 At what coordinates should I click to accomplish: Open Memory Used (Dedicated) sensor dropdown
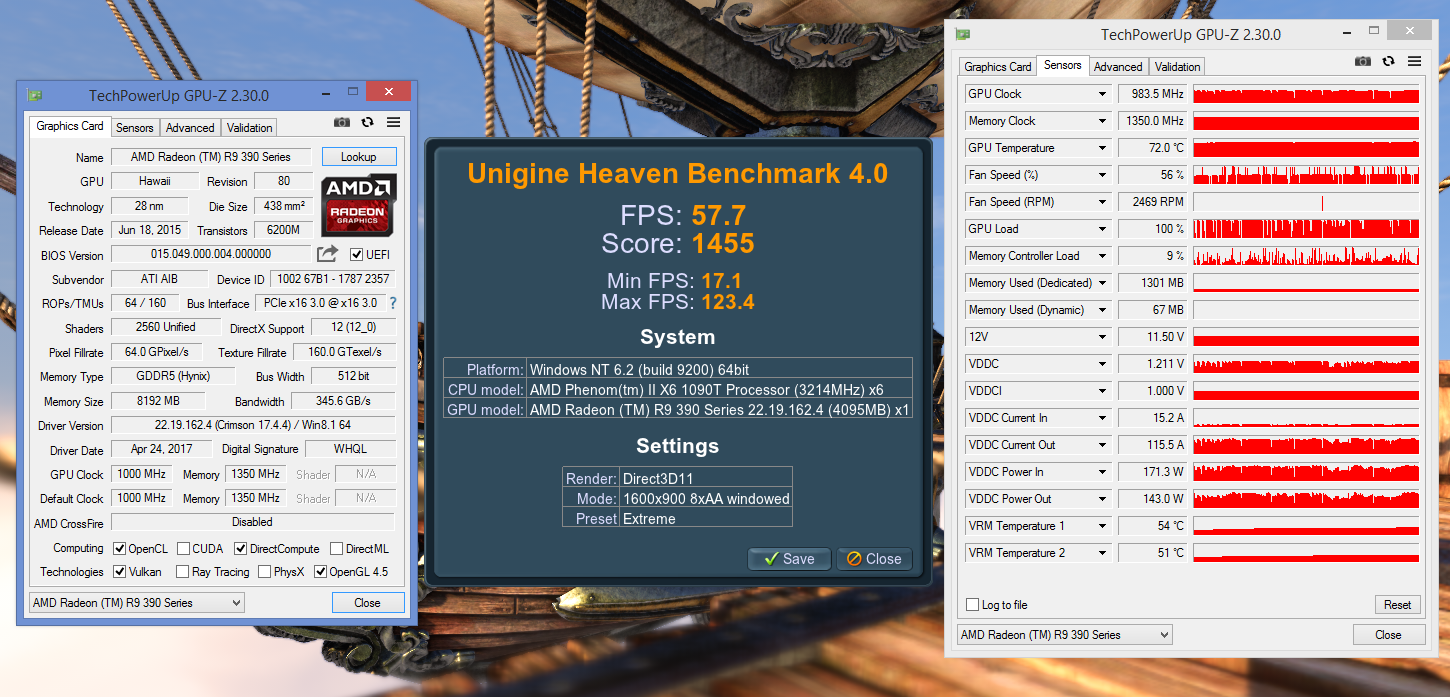point(1103,283)
